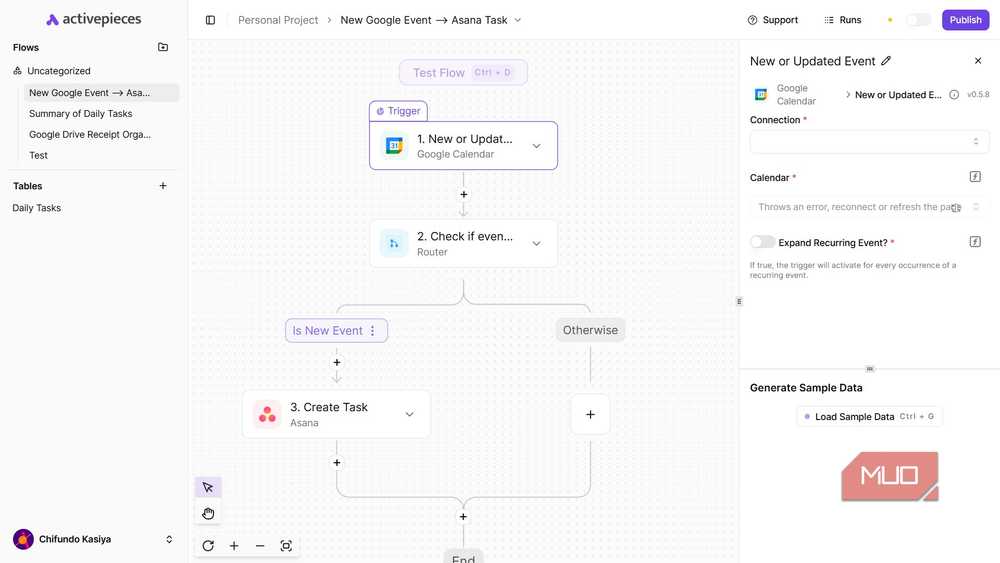Screen dimensions: 1000x563
Task: Select New Google Event → Asa... flow
Action: [101, 92]
